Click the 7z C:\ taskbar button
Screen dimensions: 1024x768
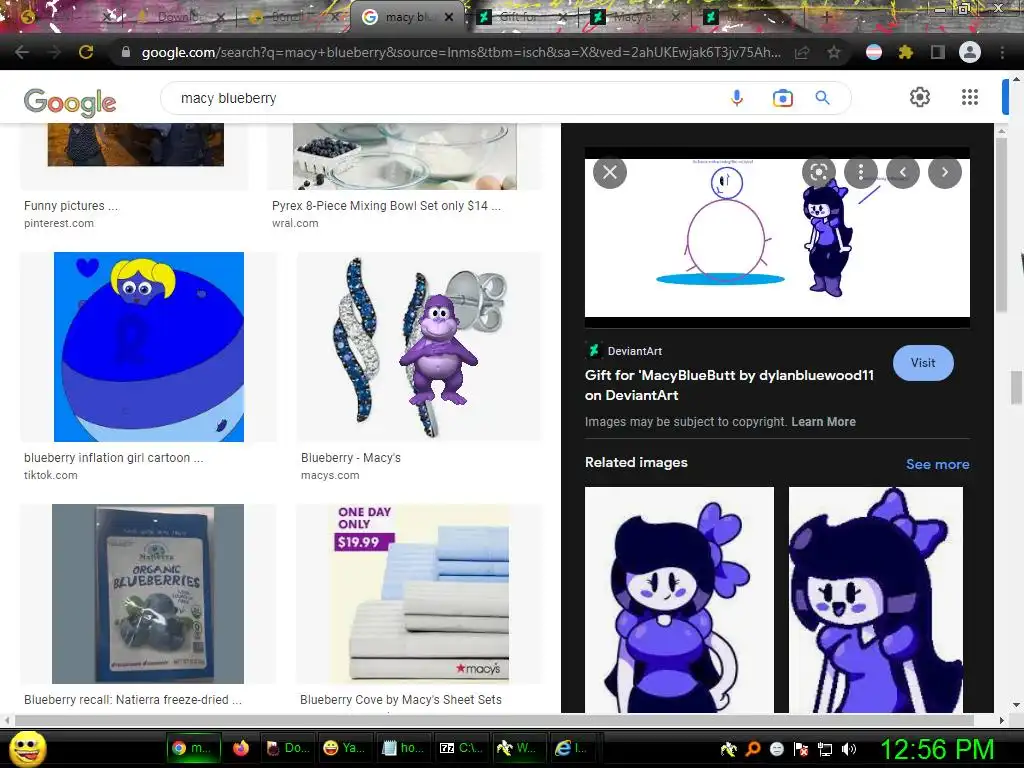pyautogui.click(x=460, y=748)
